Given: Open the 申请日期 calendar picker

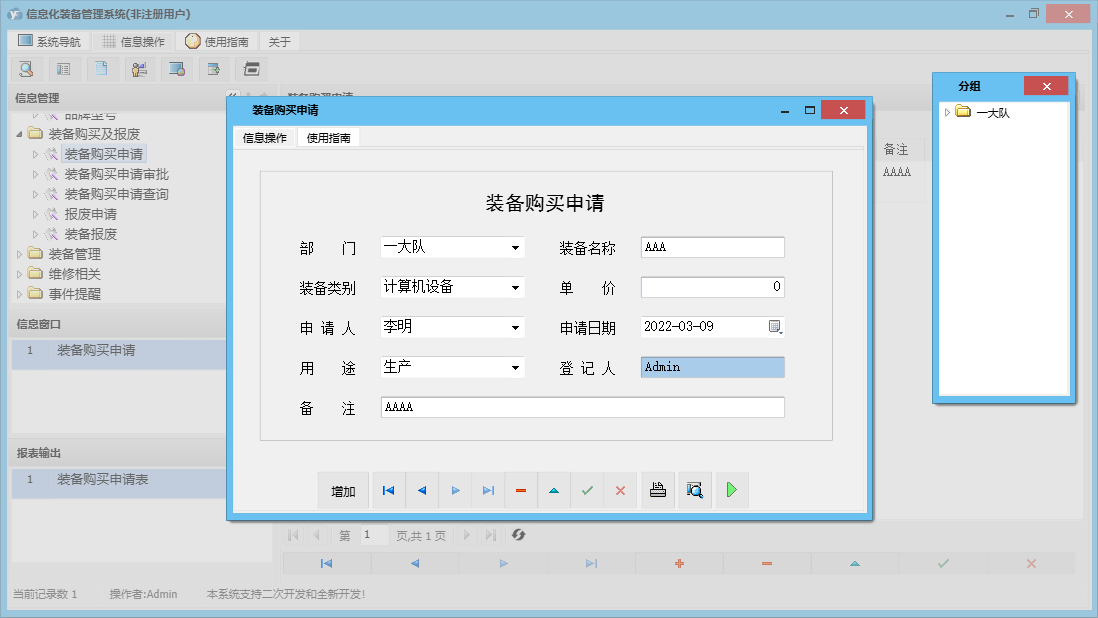Looking at the screenshot, I should point(775,328).
